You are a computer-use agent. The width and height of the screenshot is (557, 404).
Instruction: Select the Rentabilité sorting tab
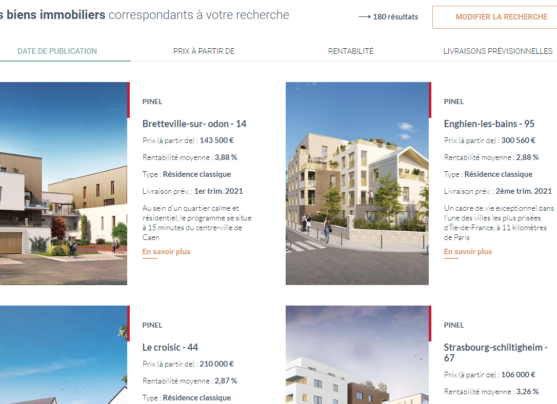(351, 51)
